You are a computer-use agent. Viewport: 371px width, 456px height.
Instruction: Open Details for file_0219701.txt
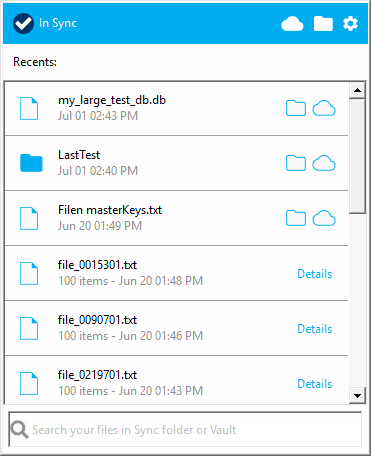click(315, 384)
